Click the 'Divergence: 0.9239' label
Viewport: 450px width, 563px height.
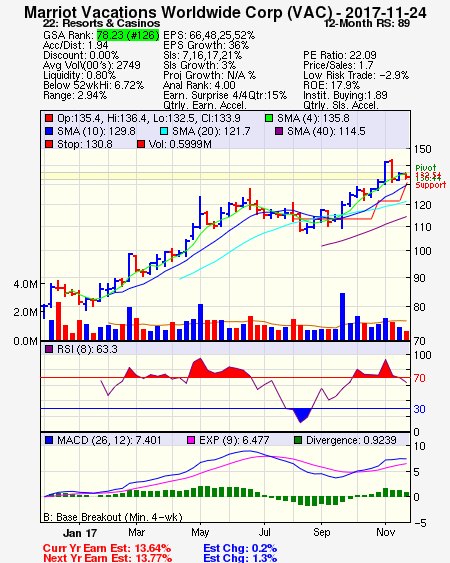(351, 440)
